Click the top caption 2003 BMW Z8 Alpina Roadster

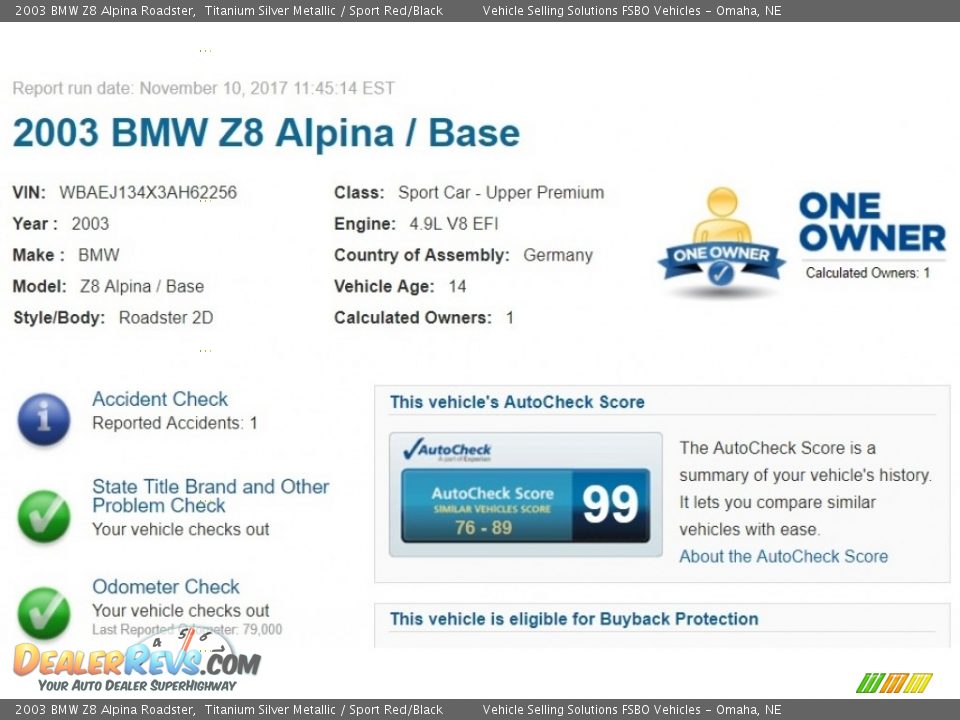tap(105, 10)
